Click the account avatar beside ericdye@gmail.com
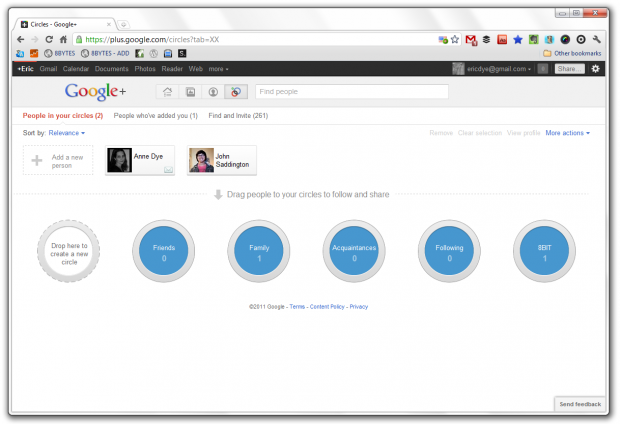Image resolution: width=620 pixels, height=424 pixels. [458, 69]
